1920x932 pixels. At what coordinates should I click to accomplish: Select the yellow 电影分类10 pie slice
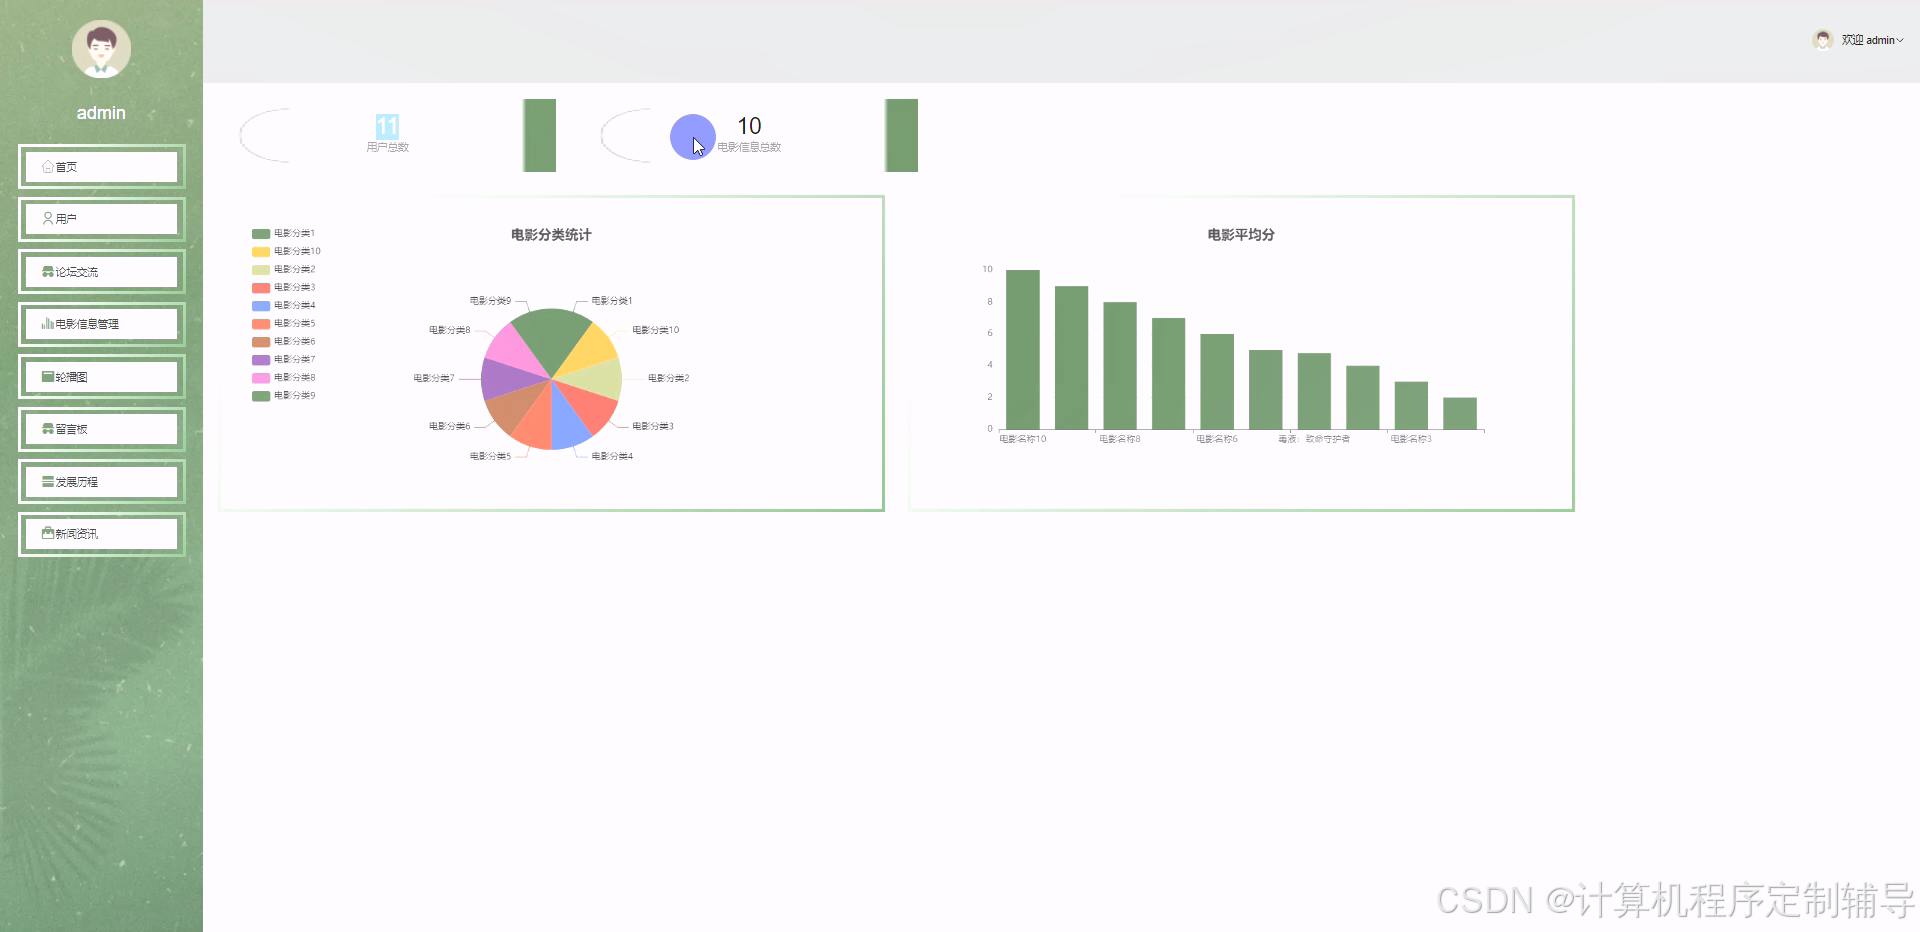tap(590, 348)
